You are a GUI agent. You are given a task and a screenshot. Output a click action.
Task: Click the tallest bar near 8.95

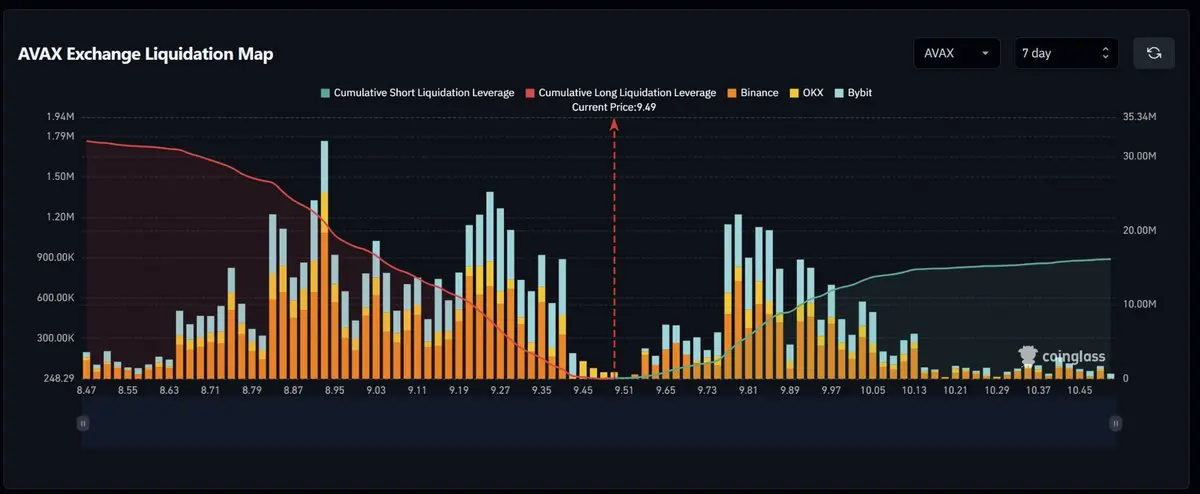pyautogui.click(x=324, y=259)
